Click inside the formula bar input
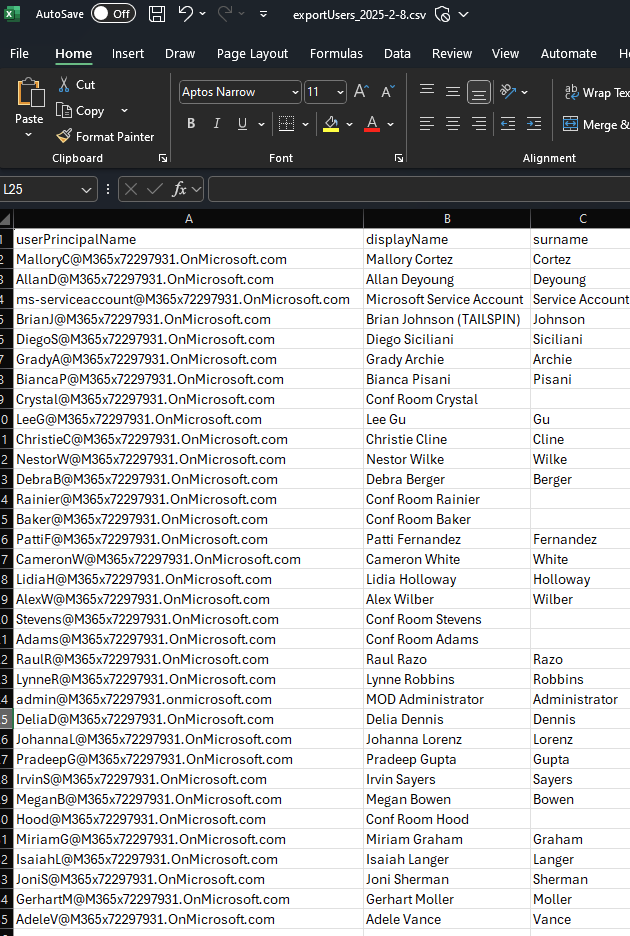Viewport: 630px width, 936px height. click(x=419, y=189)
